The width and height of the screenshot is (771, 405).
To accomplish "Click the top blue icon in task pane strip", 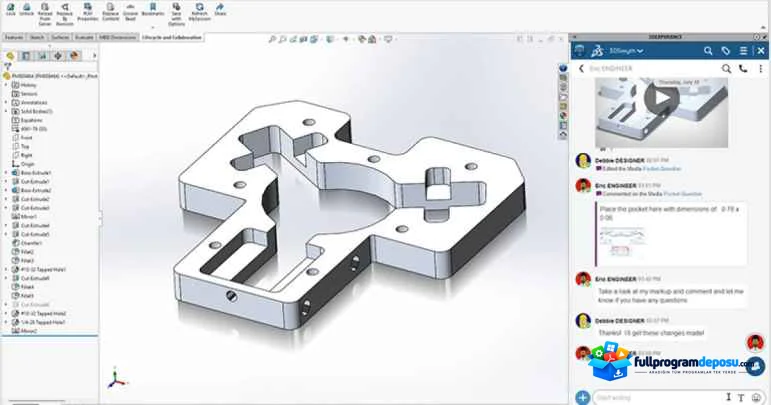I will point(563,68).
